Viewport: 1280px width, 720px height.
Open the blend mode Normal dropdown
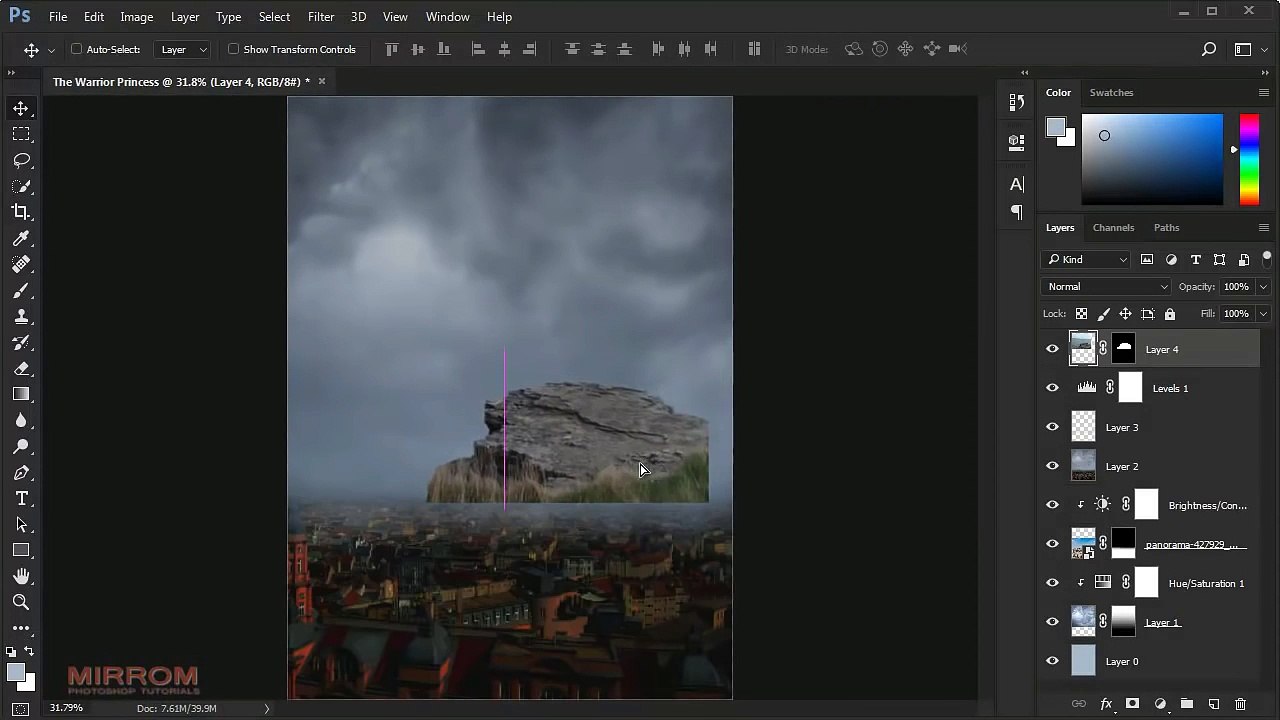point(1106,287)
